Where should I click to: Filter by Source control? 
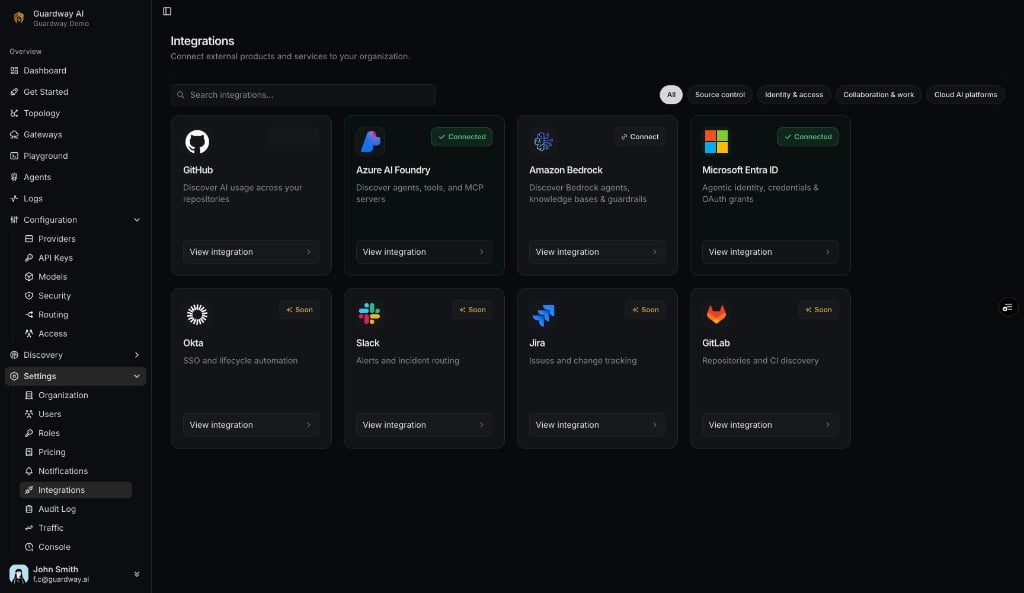click(x=720, y=95)
